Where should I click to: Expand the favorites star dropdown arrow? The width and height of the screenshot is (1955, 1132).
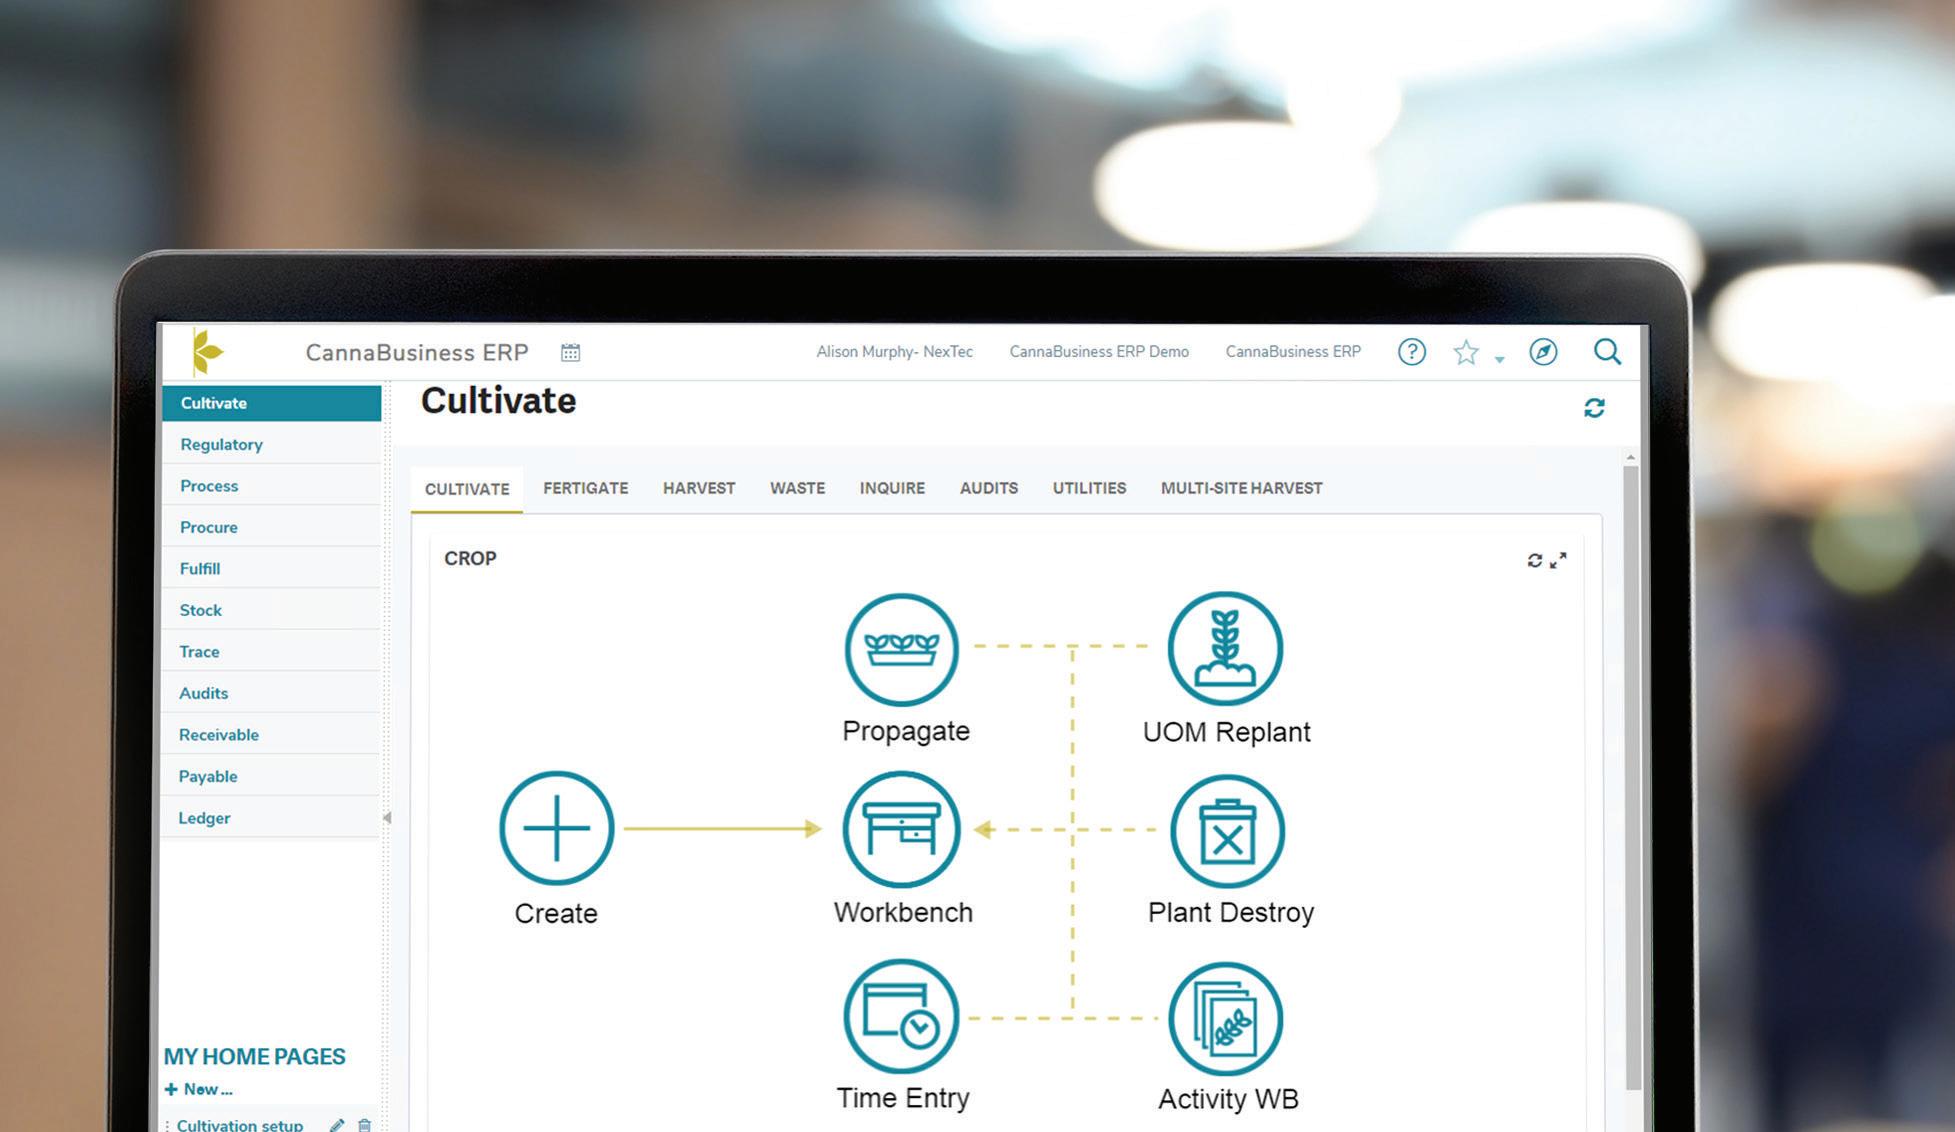click(1499, 359)
